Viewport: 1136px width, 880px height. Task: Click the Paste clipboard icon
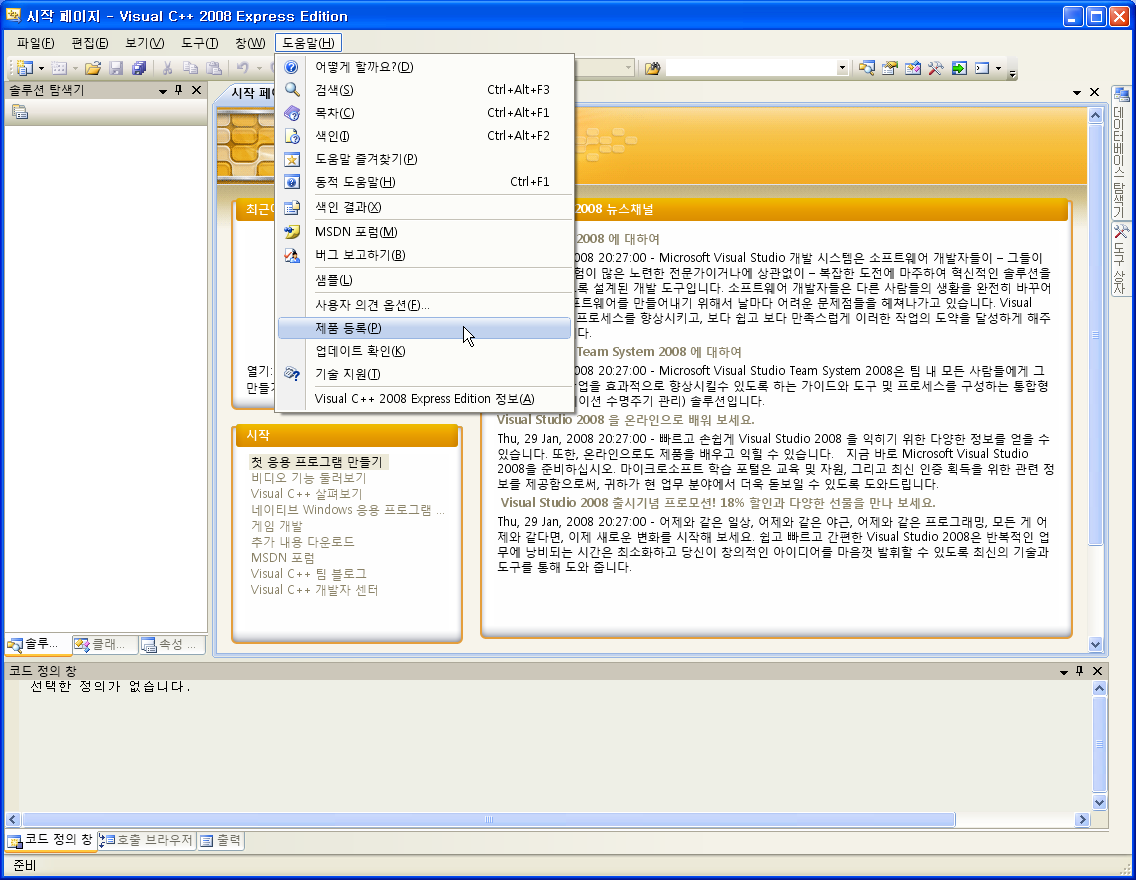point(214,68)
